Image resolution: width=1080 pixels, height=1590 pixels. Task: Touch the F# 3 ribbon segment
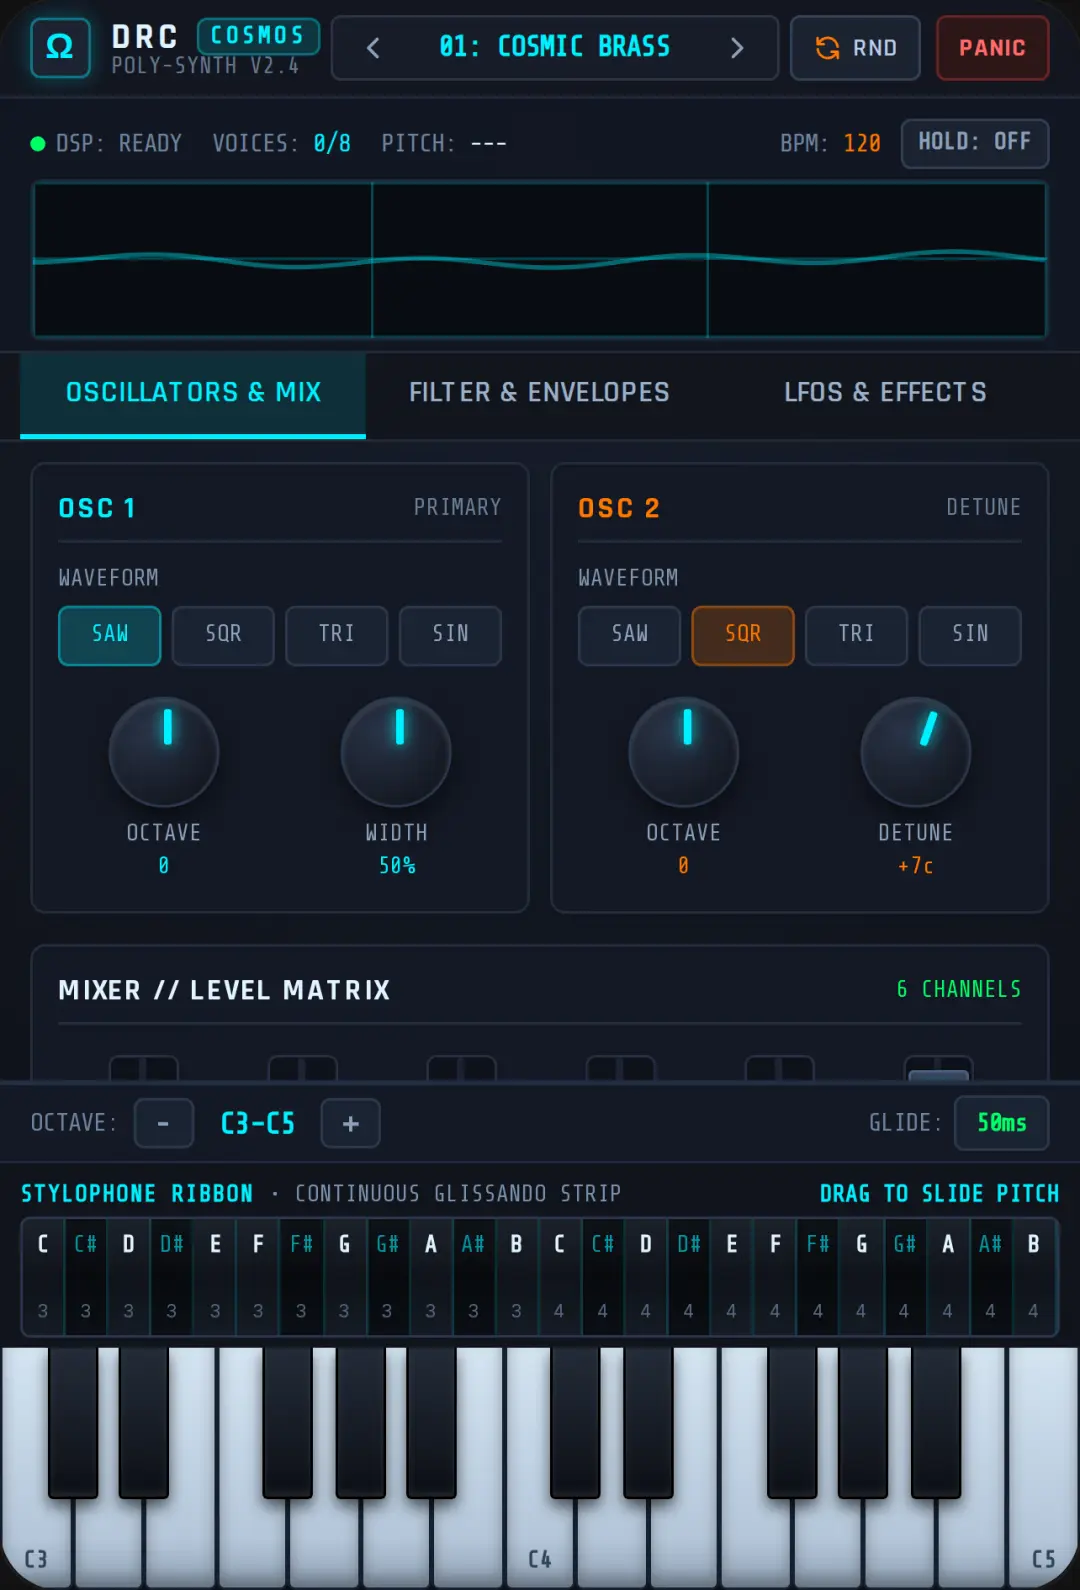pos(301,1277)
